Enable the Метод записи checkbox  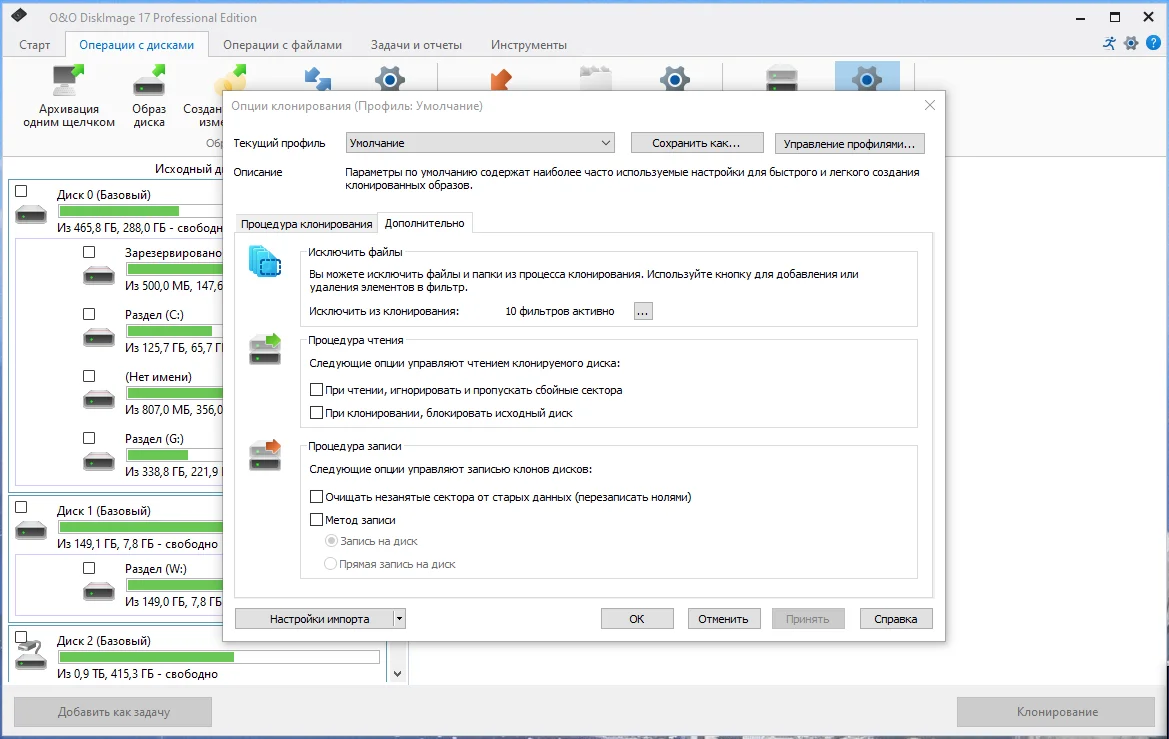(316, 520)
